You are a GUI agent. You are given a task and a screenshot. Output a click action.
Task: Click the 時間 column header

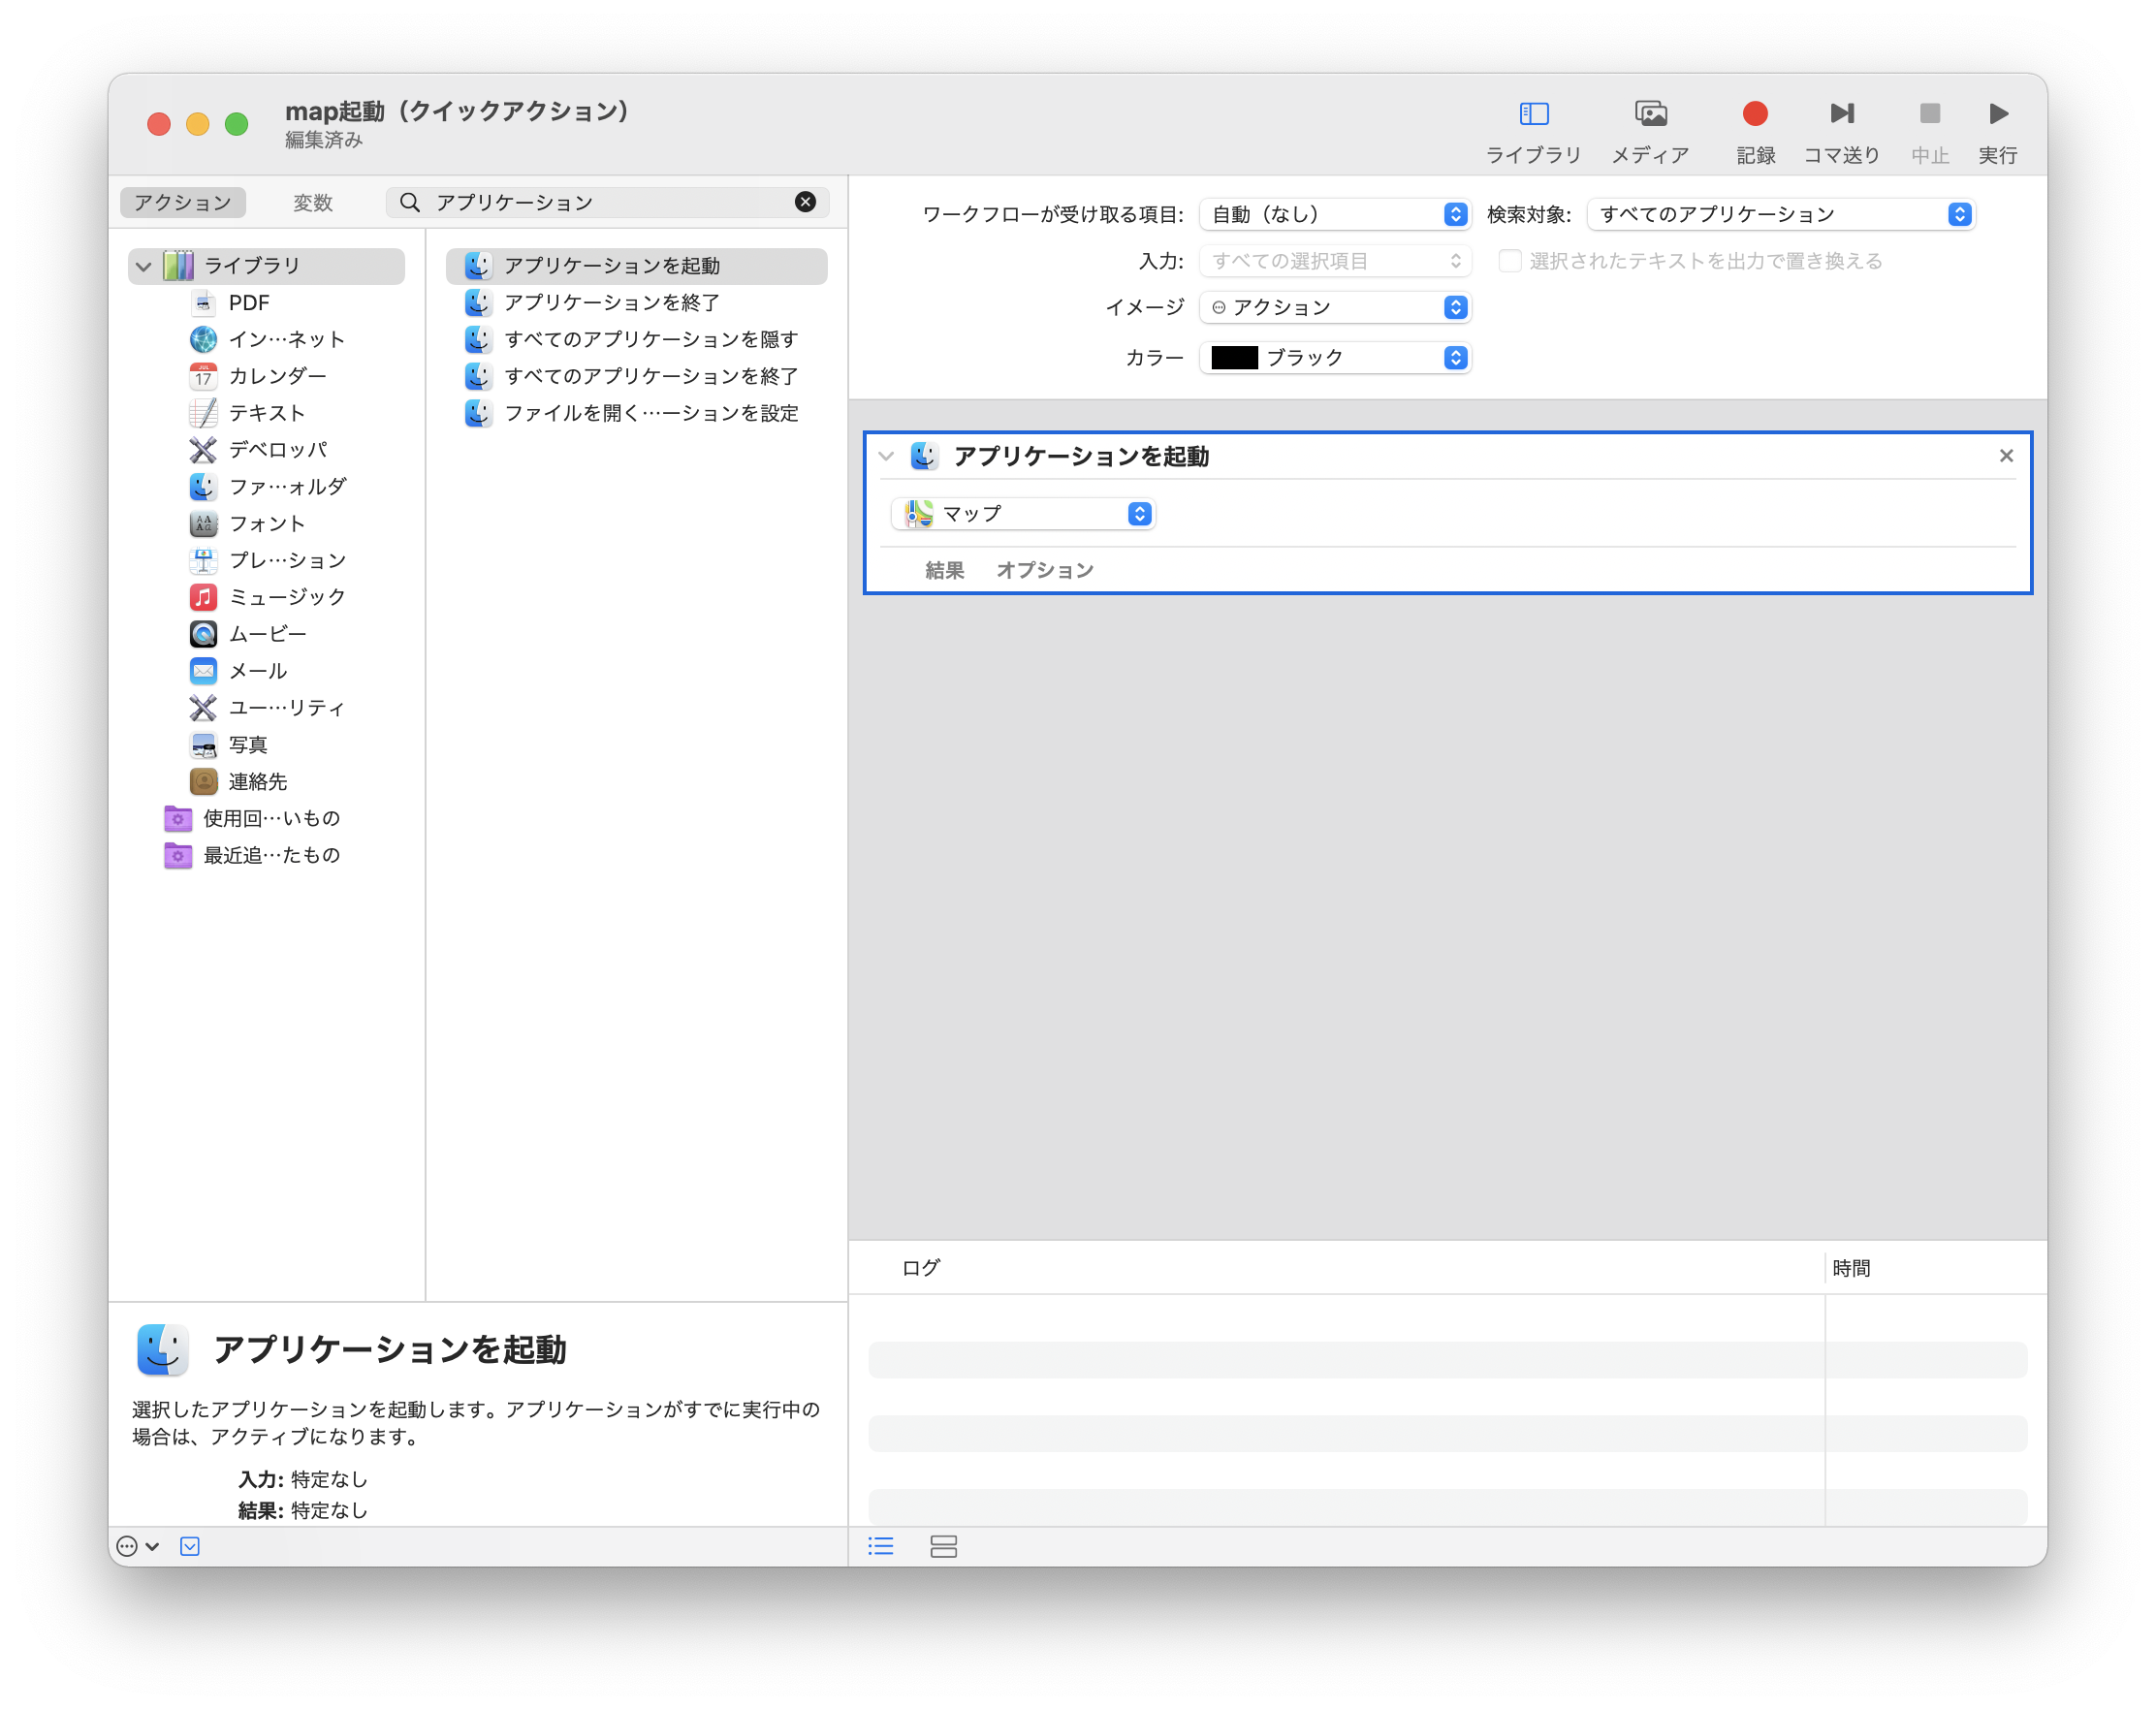point(1851,1268)
